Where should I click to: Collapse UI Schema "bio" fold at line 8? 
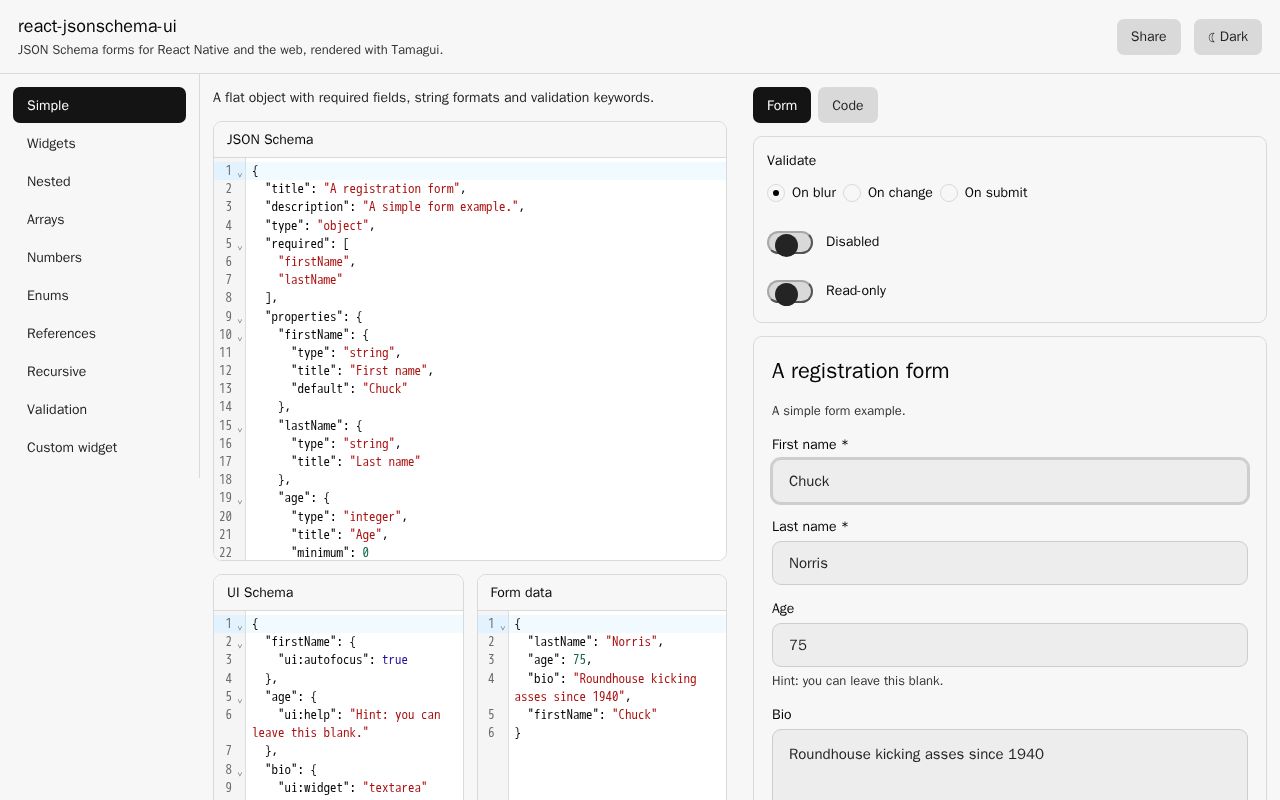[240, 771]
